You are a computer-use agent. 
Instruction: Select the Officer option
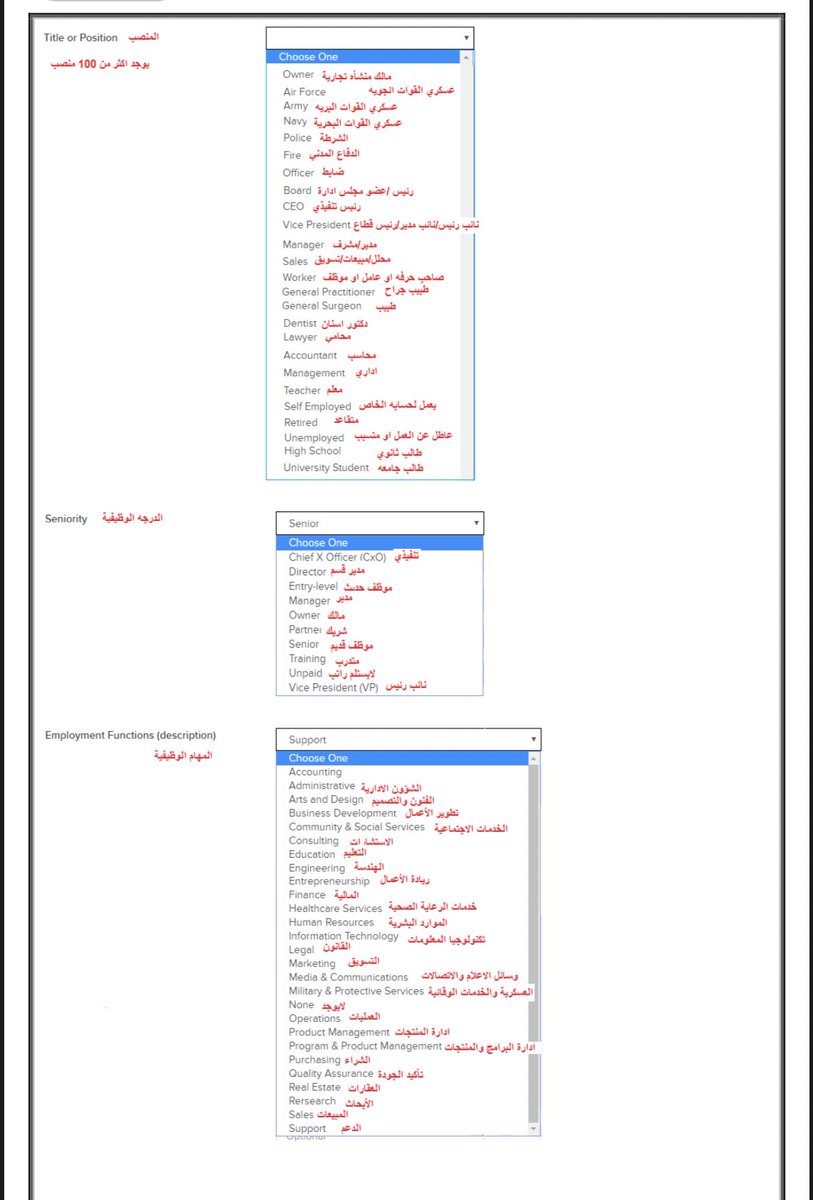298,173
